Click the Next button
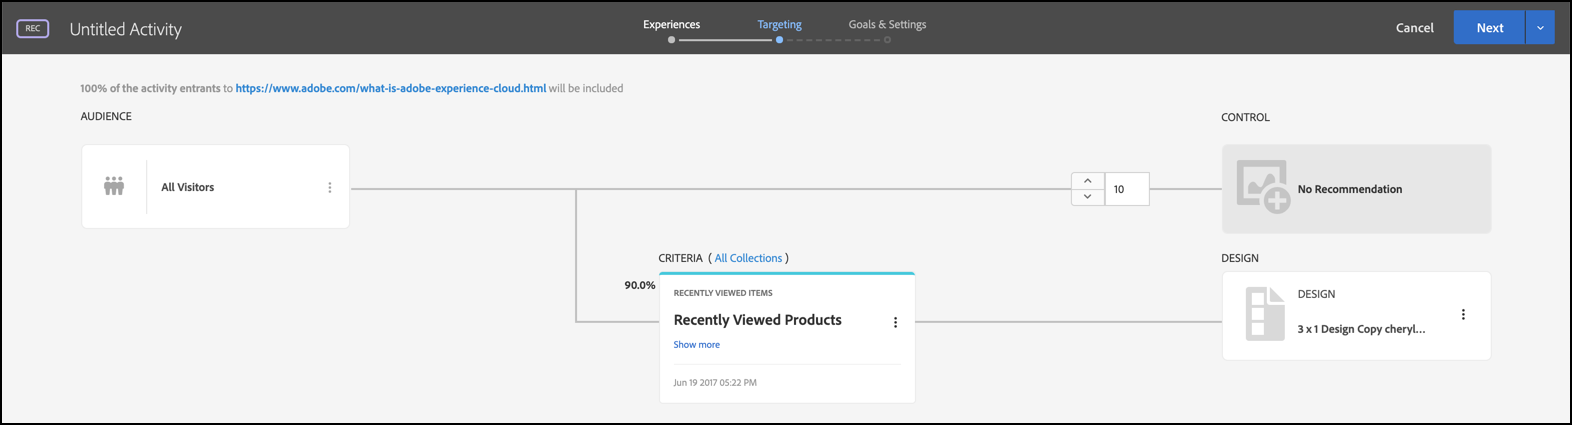 [x=1489, y=28]
